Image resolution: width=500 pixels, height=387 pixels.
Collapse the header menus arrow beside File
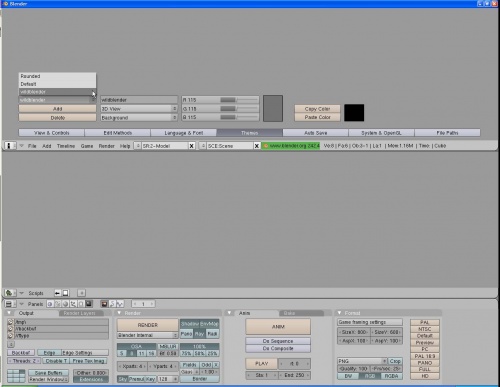point(22,146)
